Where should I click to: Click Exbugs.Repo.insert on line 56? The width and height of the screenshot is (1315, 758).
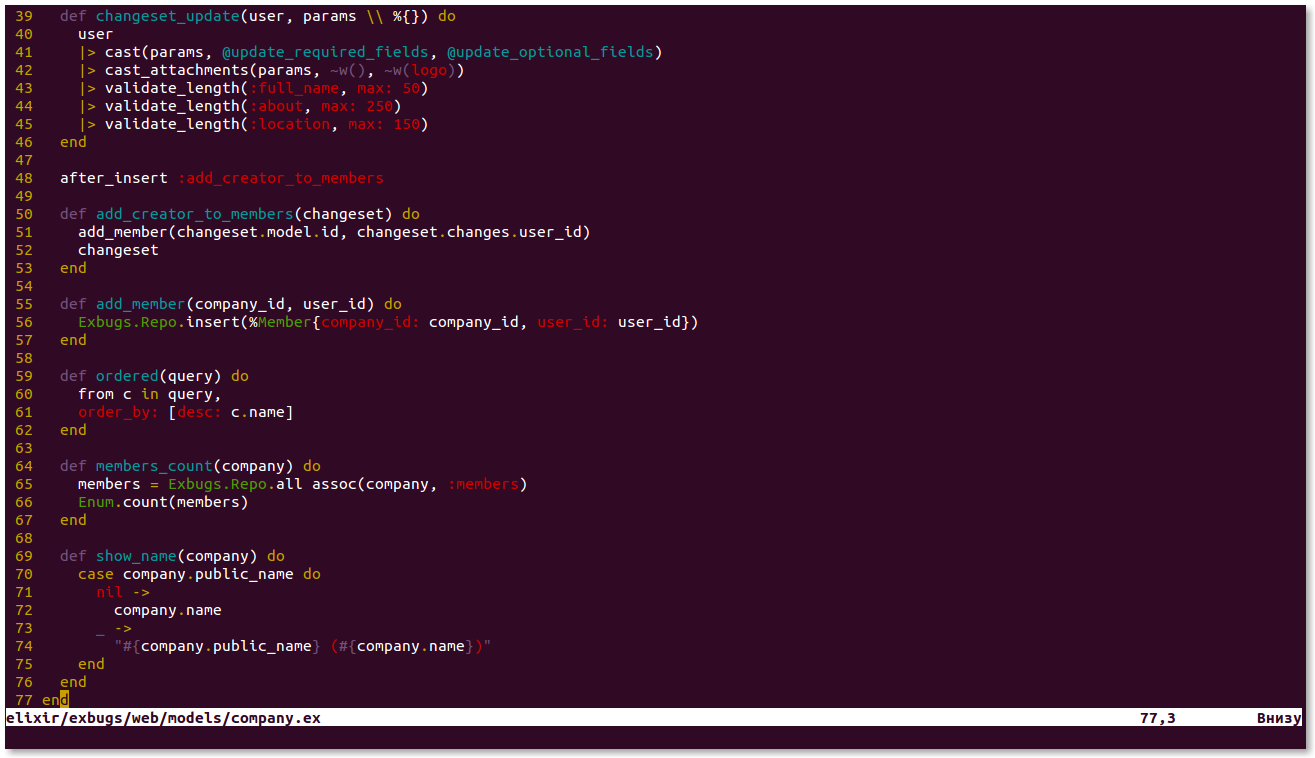pos(159,322)
